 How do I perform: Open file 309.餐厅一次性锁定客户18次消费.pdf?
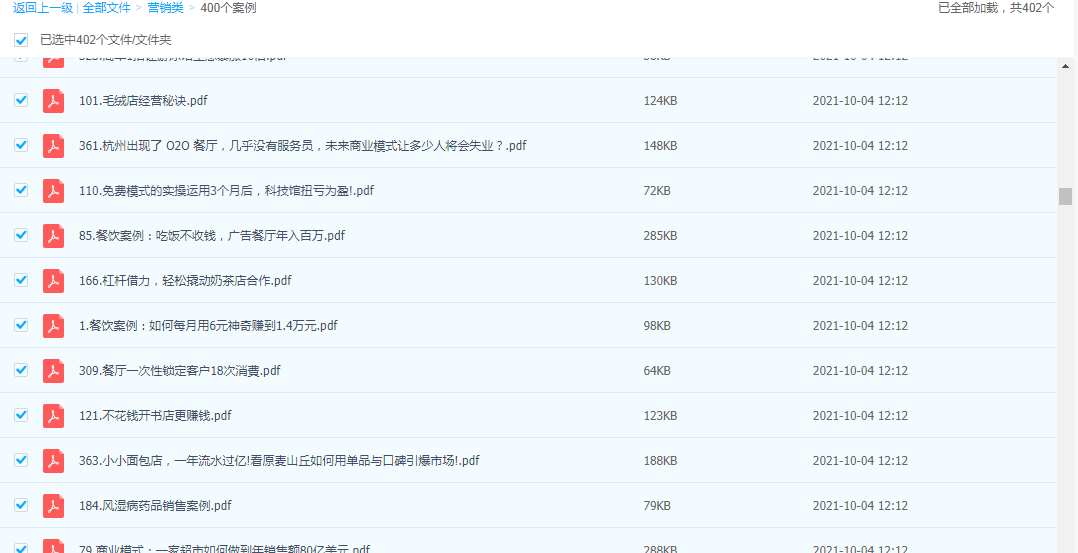[179, 371]
